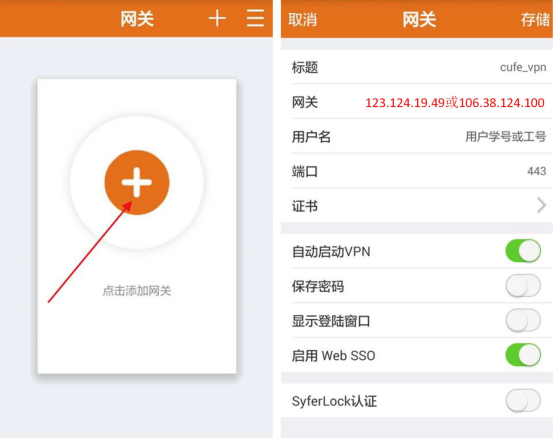Click the 网关 title on left screen
The width and height of the screenshot is (554, 439).
(x=137, y=19)
